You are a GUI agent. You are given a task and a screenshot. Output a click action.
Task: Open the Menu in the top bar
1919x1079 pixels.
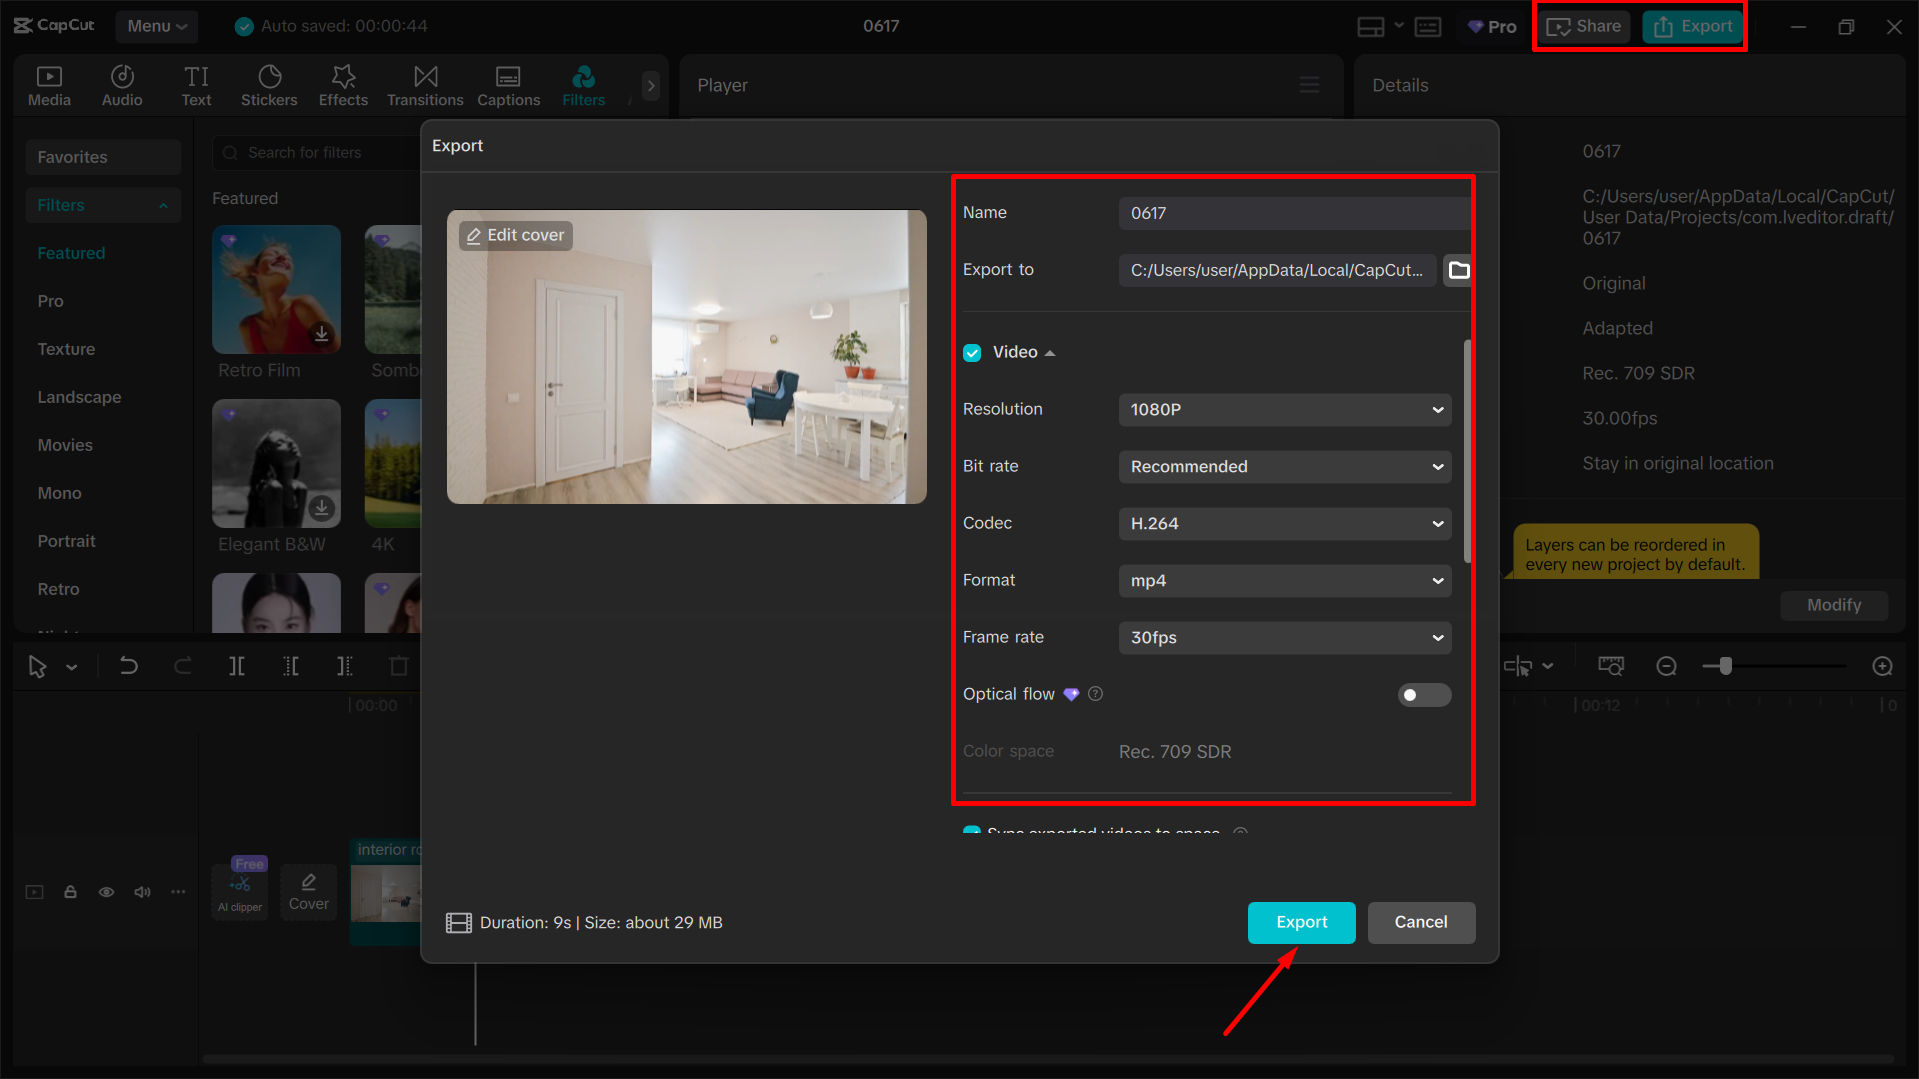point(156,26)
